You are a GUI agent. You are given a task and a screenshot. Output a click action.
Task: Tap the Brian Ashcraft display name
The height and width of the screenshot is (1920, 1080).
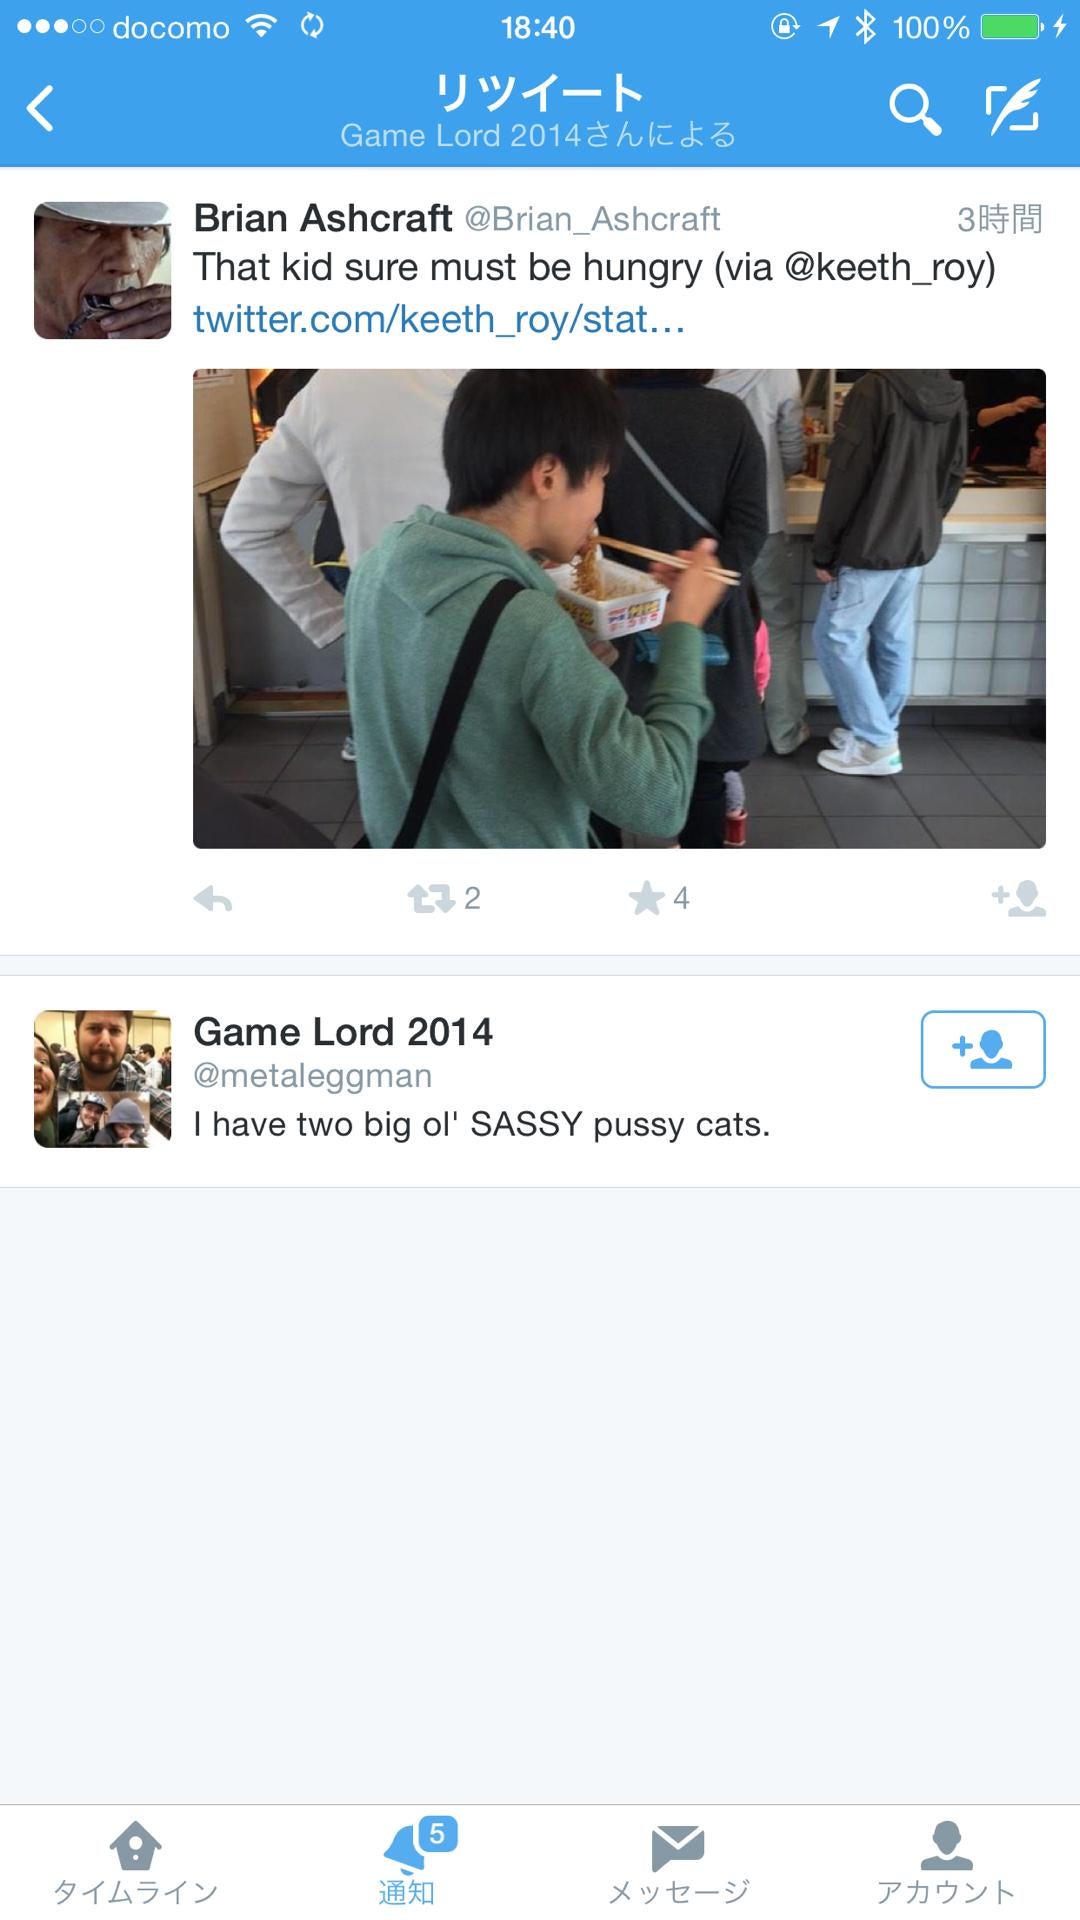click(x=322, y=218)
